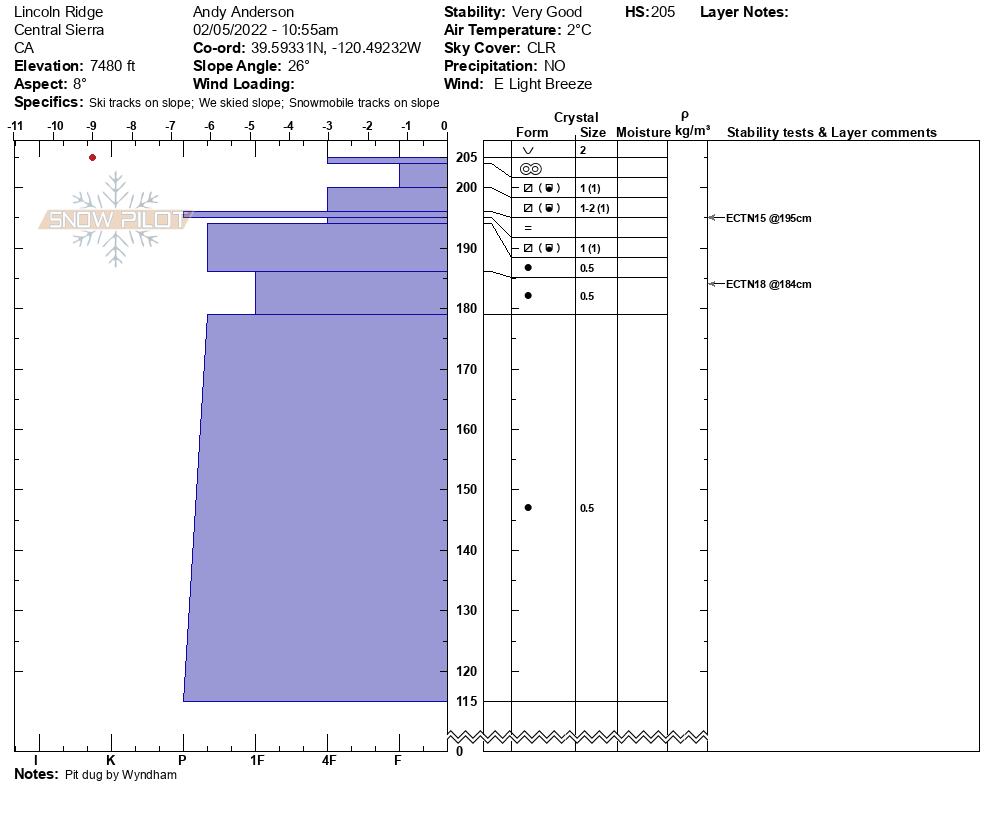Viewport: 994px width, 840px height.
Task: Click the Stability tests & Layer comments header
Action: click(x=832, y=132)
